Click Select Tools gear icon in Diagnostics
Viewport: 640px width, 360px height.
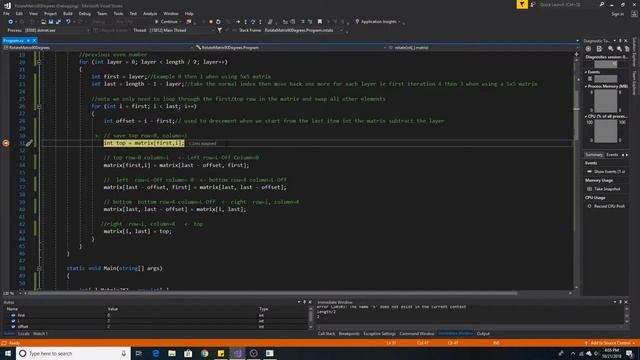click(588, 49)
